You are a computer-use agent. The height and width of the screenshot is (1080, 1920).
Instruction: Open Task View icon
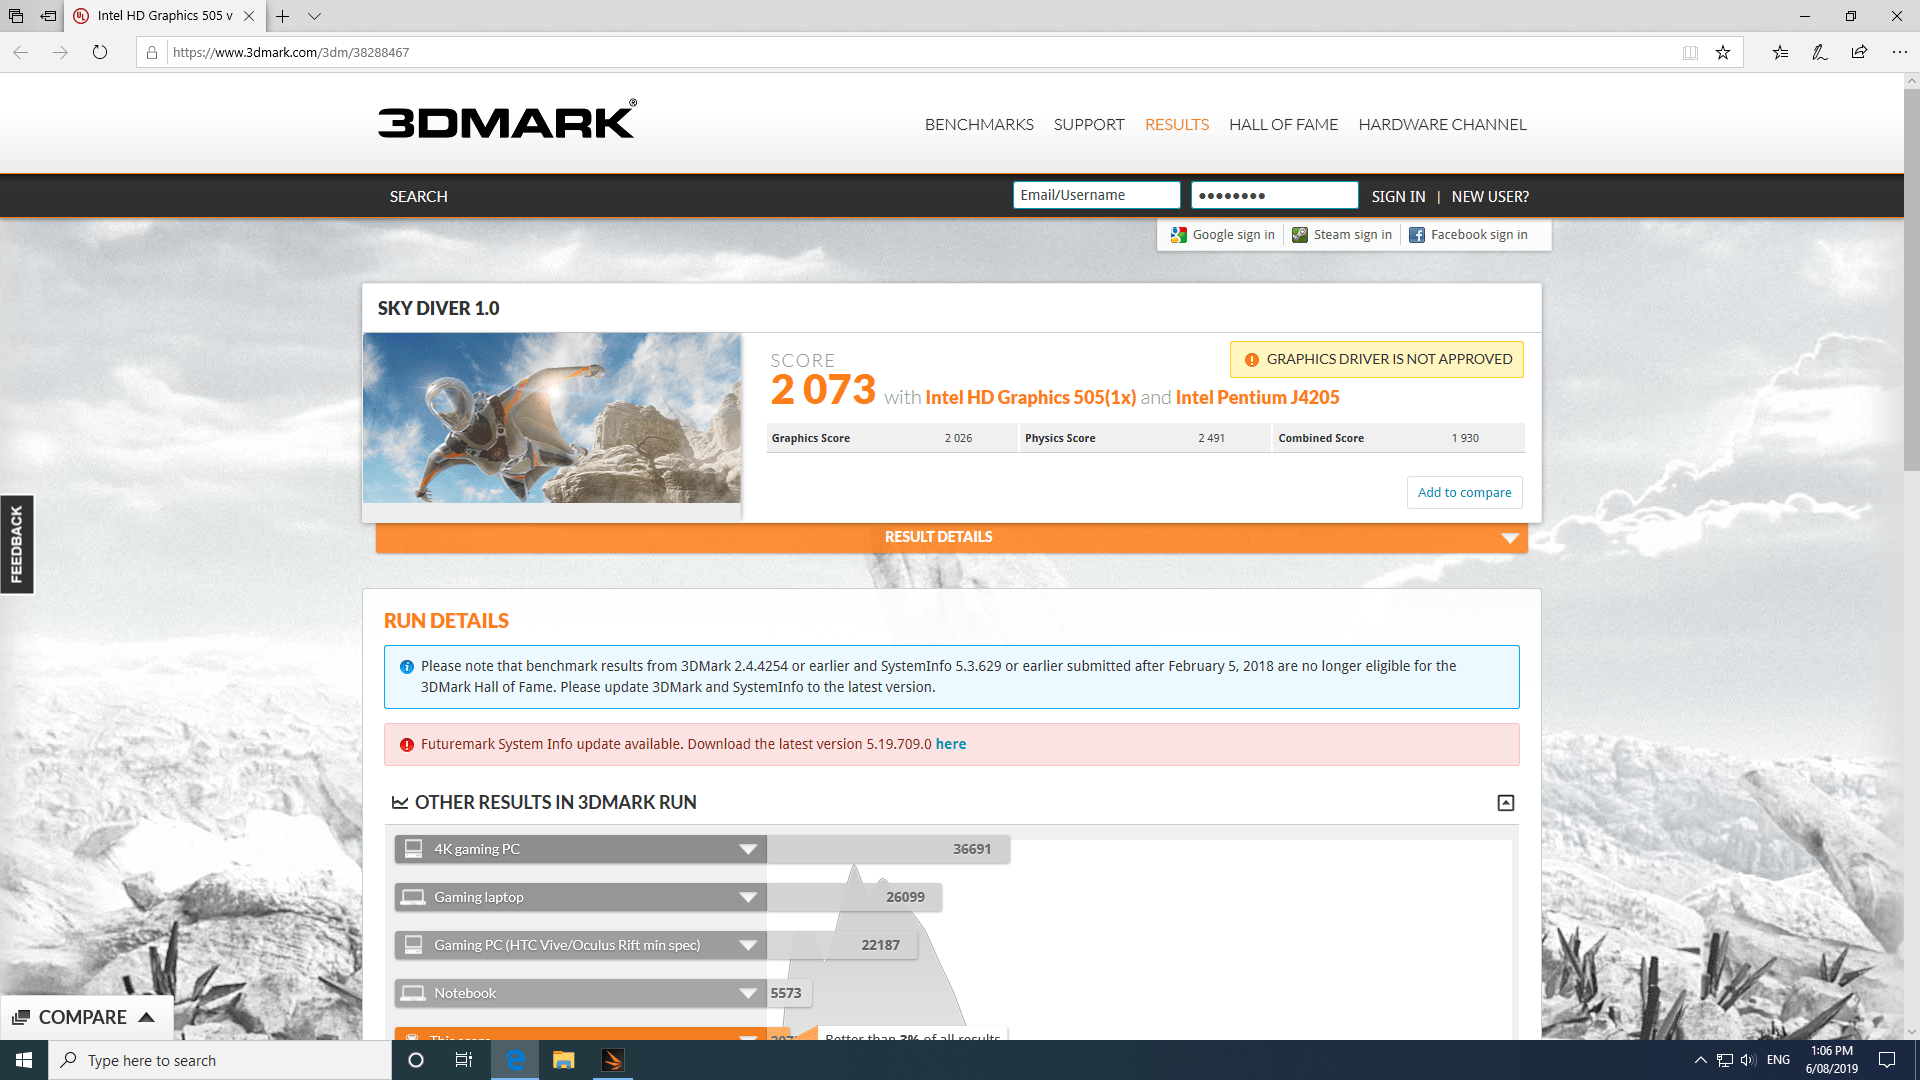point(464,1060)
